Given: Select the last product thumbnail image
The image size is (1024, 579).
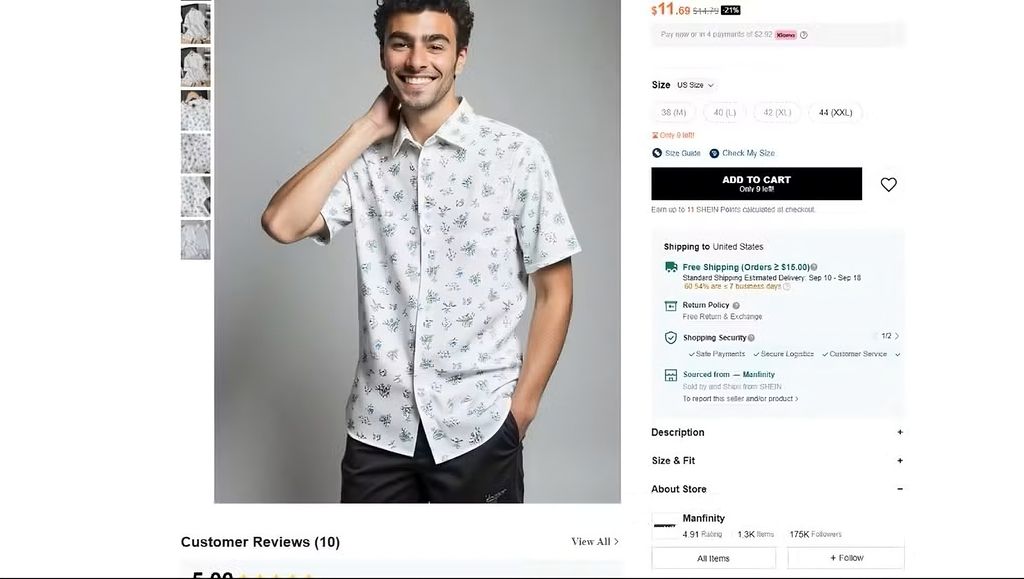Looking at the screenshot, I should 195,240.
